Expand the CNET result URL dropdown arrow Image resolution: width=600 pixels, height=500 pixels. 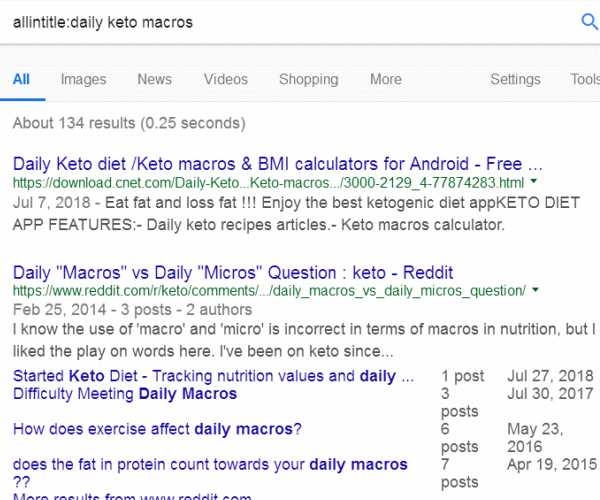tap(534, 184)
